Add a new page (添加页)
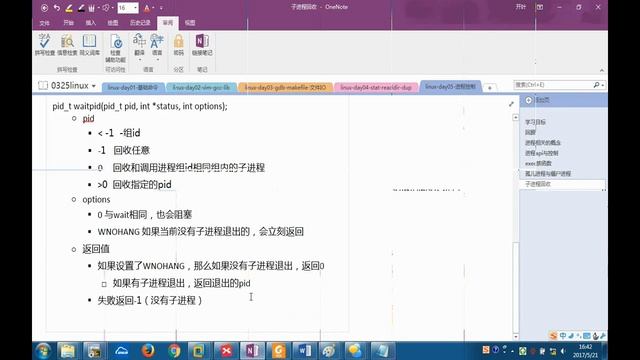The height and width of the screenshot is (360, 640). (538, 100)
